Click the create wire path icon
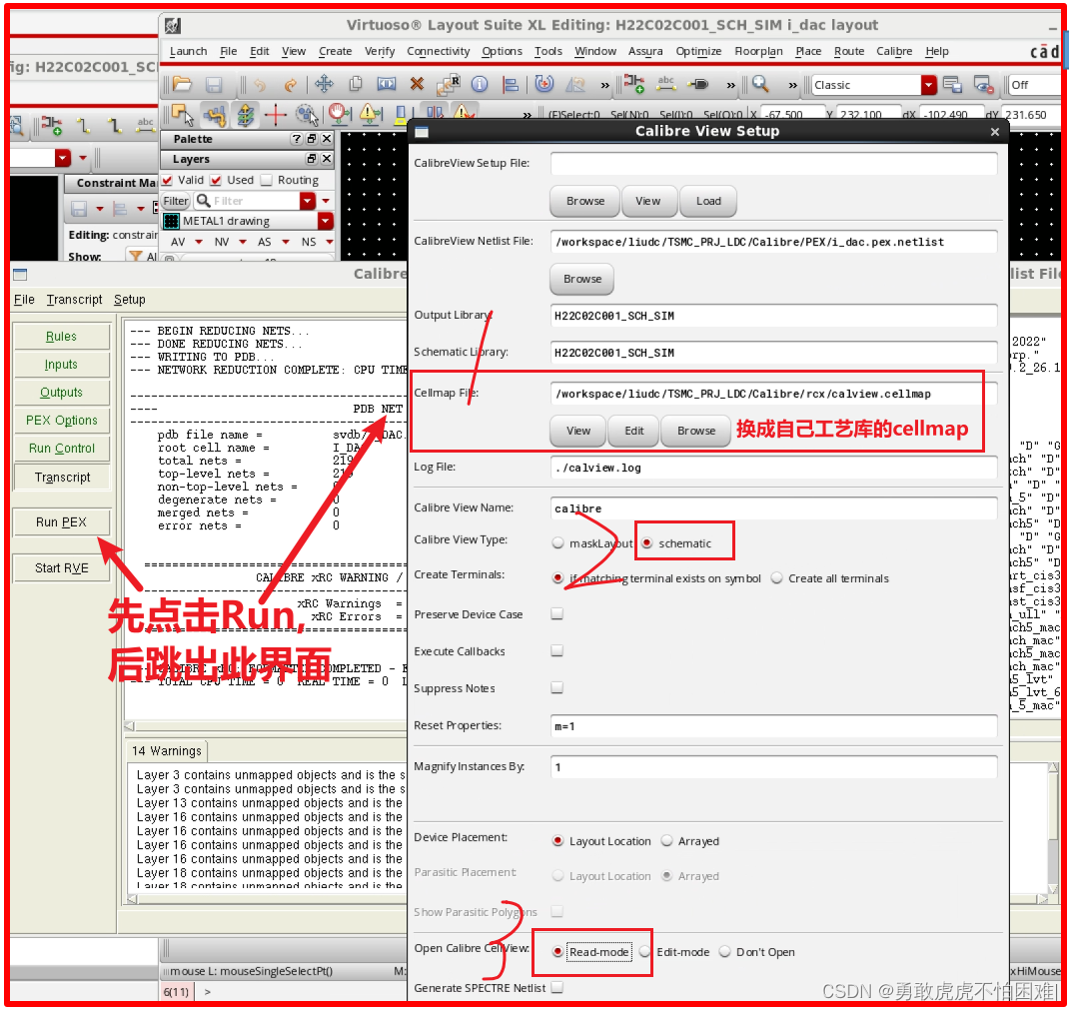This screenshot has width=1069, height=1010. (215, 115)
